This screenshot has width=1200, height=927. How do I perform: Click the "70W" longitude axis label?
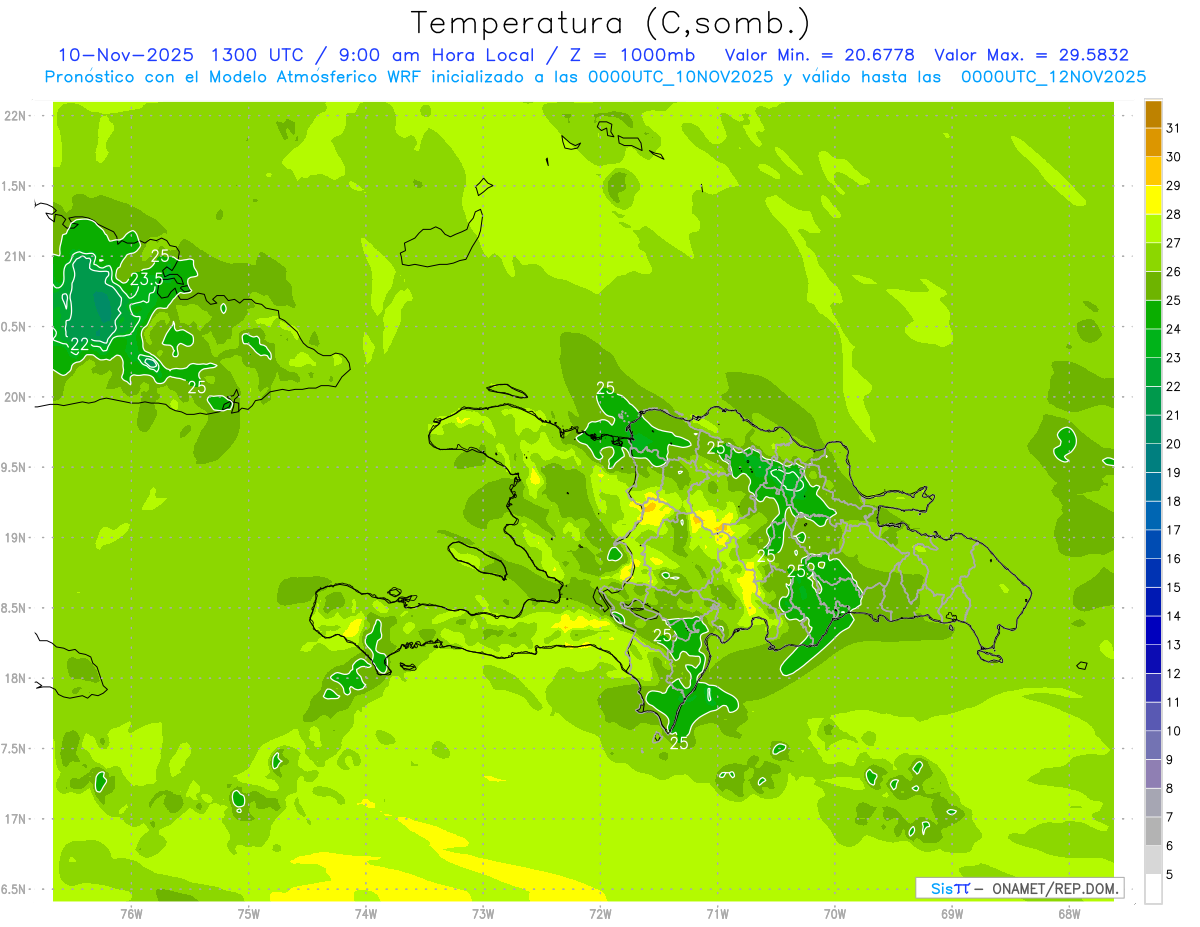tap(834, 913)
